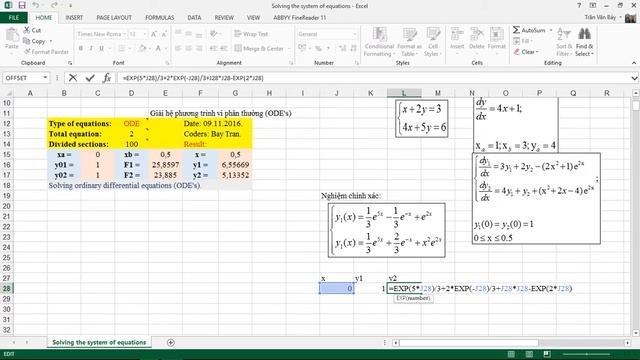Switch to the DATA tab
Viewport: 640px width, 360px height.
194,18
